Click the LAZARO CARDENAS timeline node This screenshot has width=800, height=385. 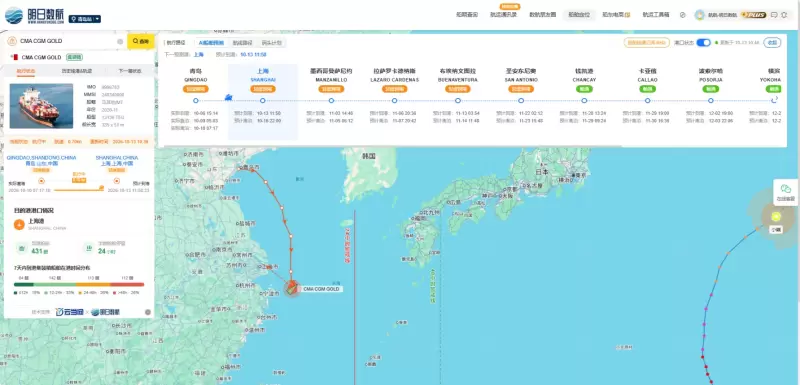click(x=394, y=100)
